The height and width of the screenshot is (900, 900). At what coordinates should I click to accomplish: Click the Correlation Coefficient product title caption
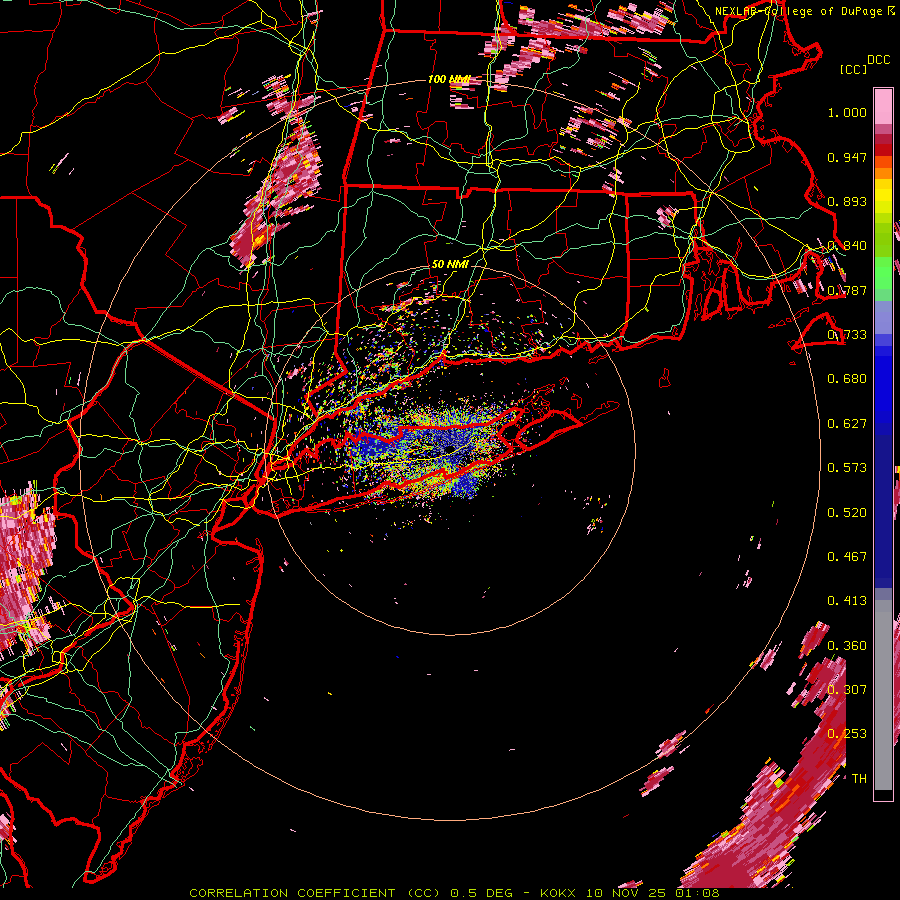point(454,893)
